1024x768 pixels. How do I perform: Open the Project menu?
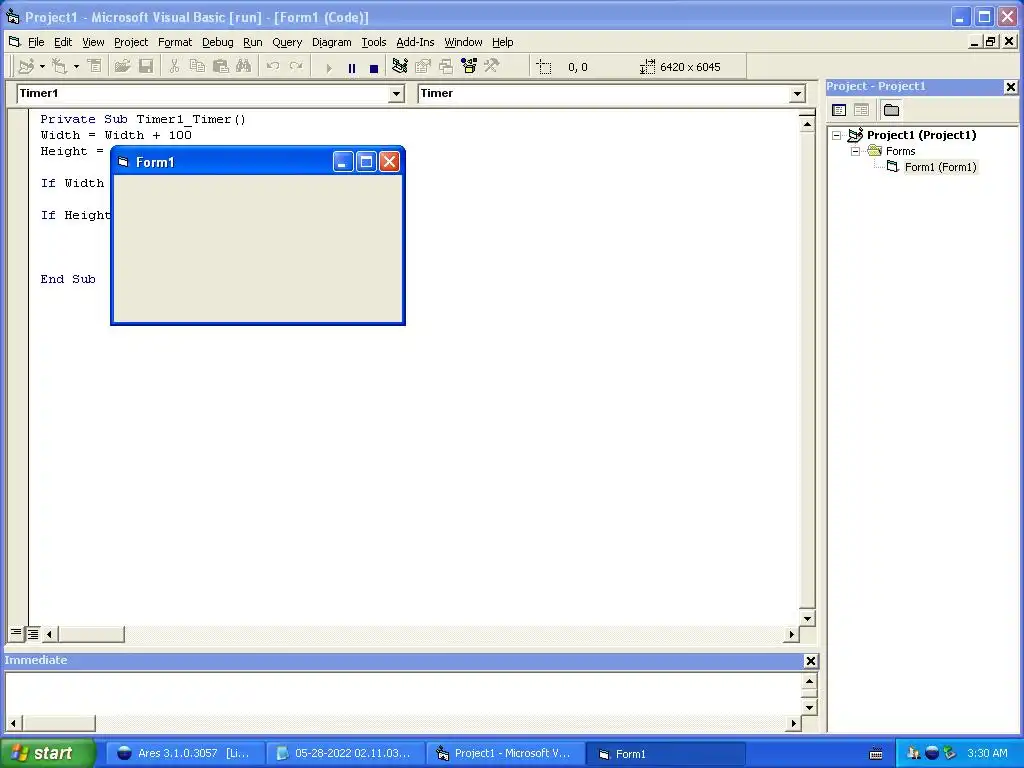click(131, 42)
